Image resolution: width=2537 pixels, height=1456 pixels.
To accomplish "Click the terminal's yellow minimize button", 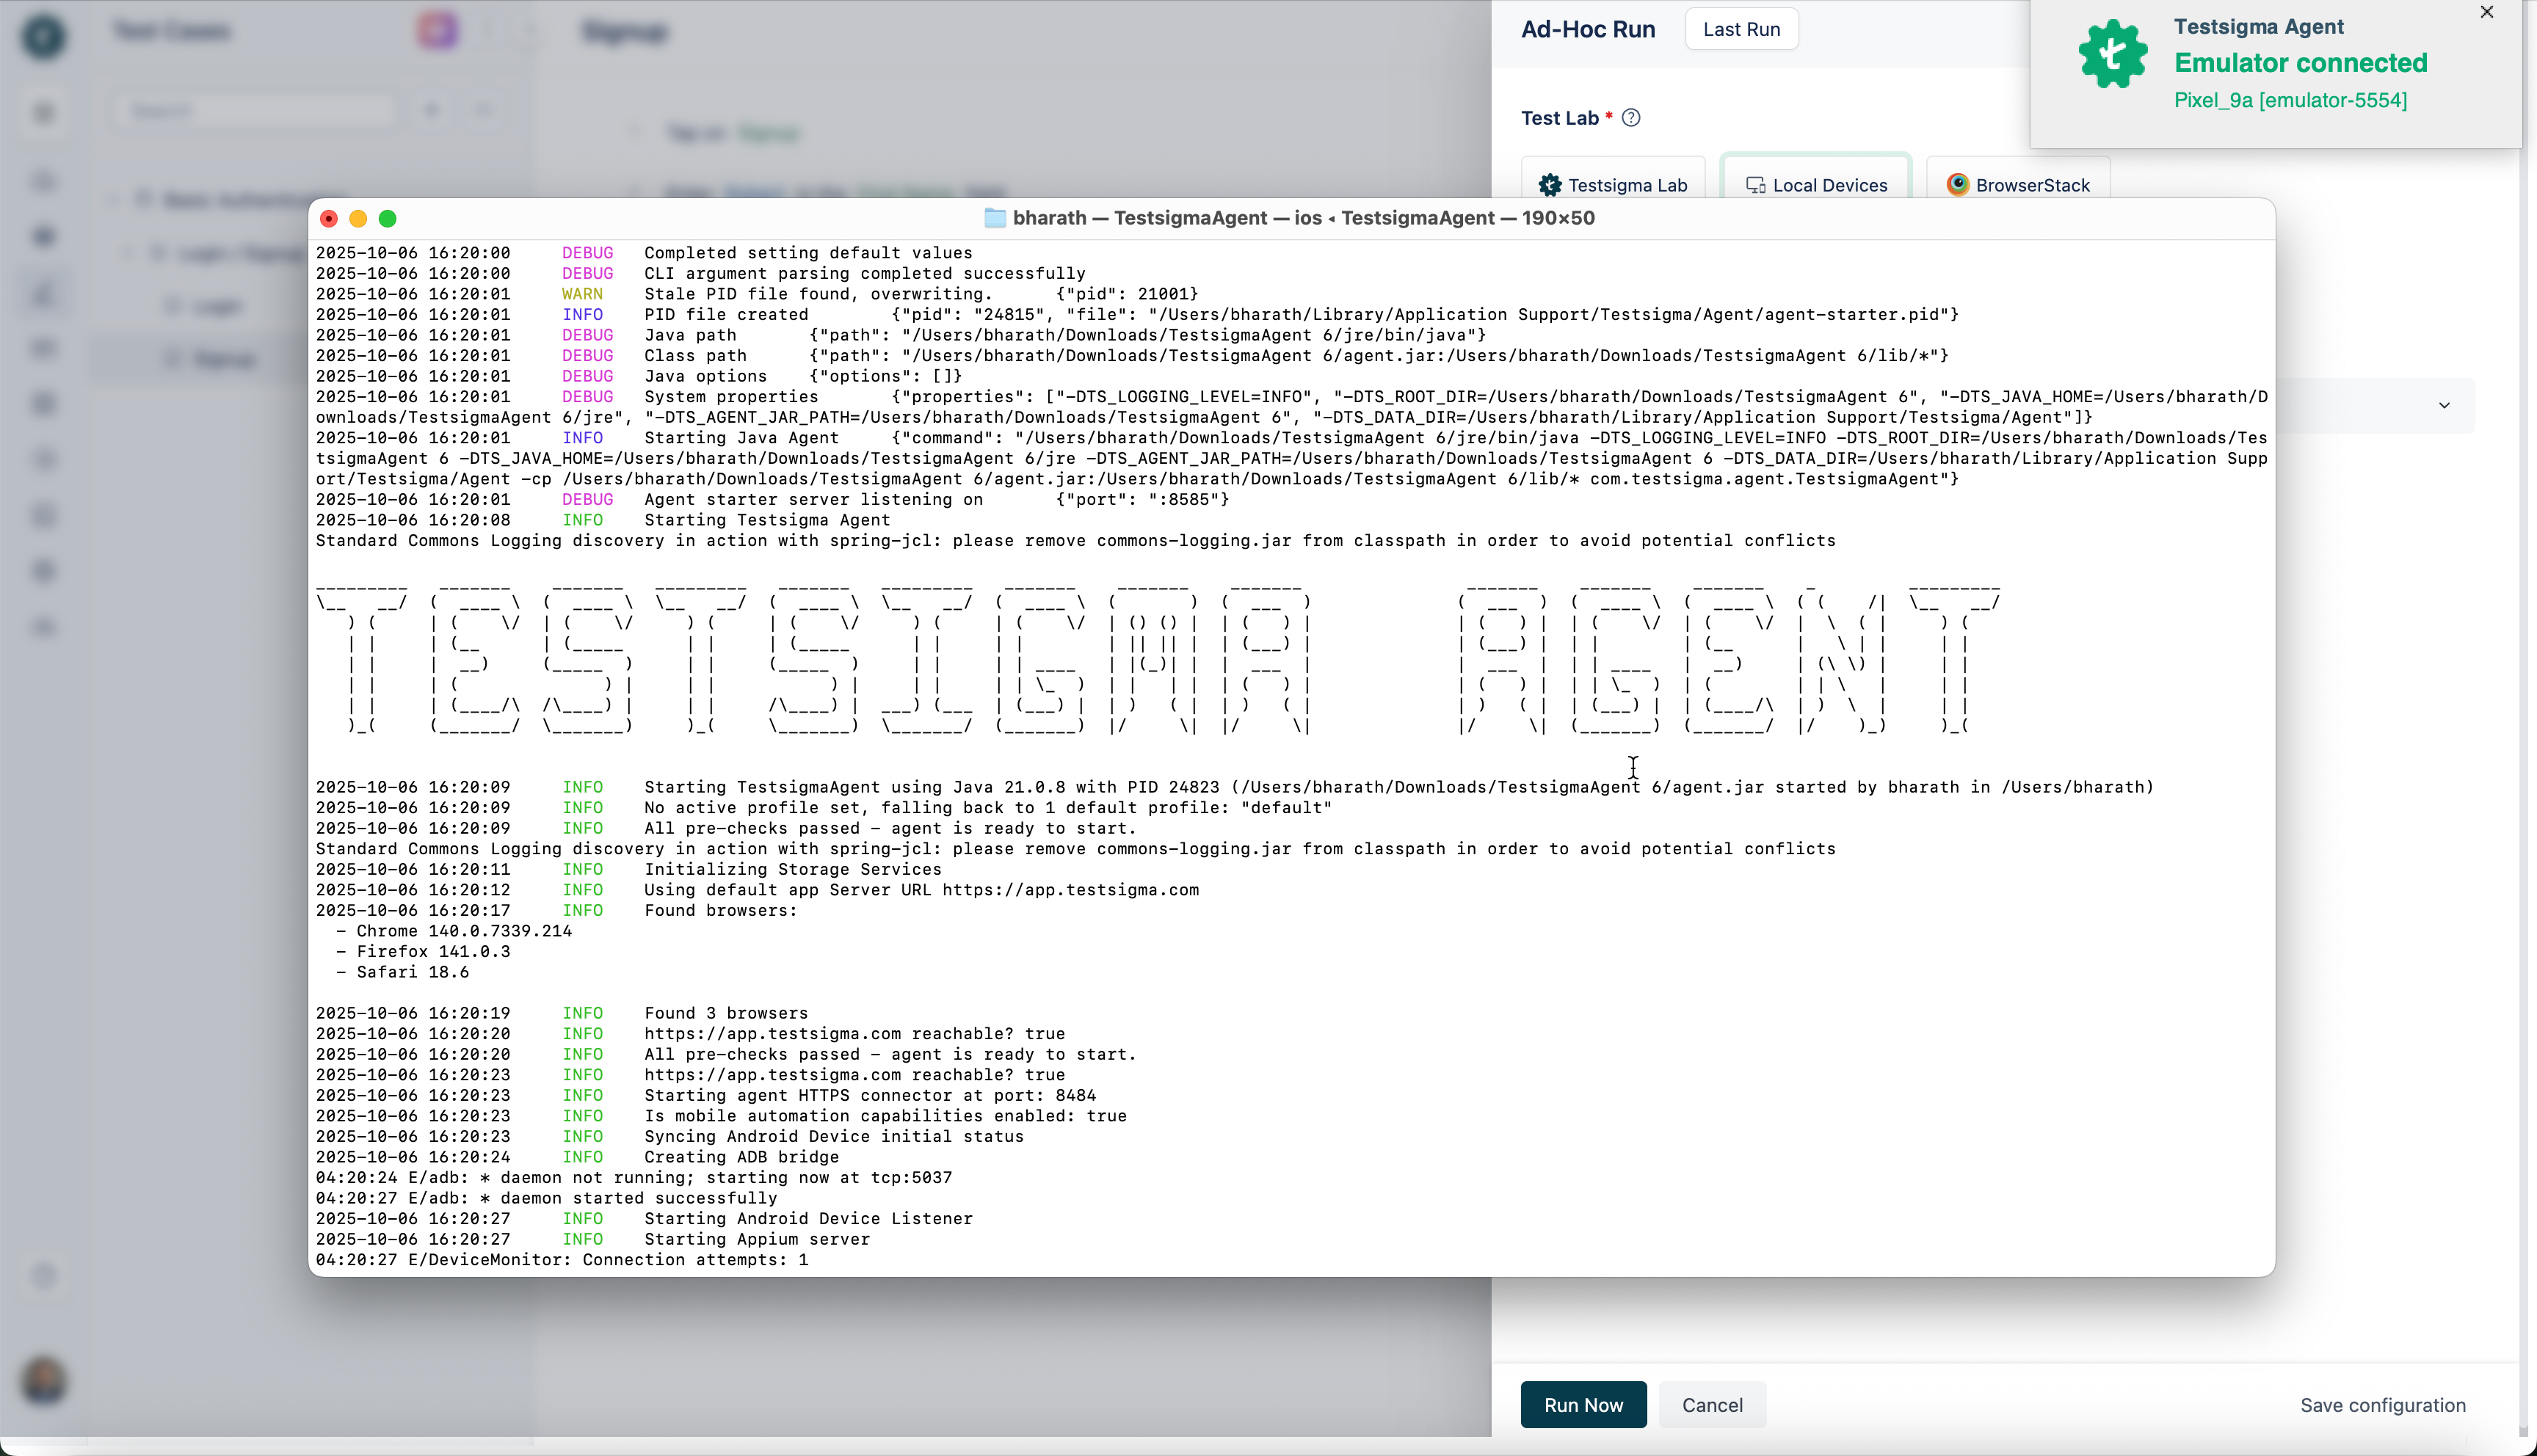I will point(358,219).
